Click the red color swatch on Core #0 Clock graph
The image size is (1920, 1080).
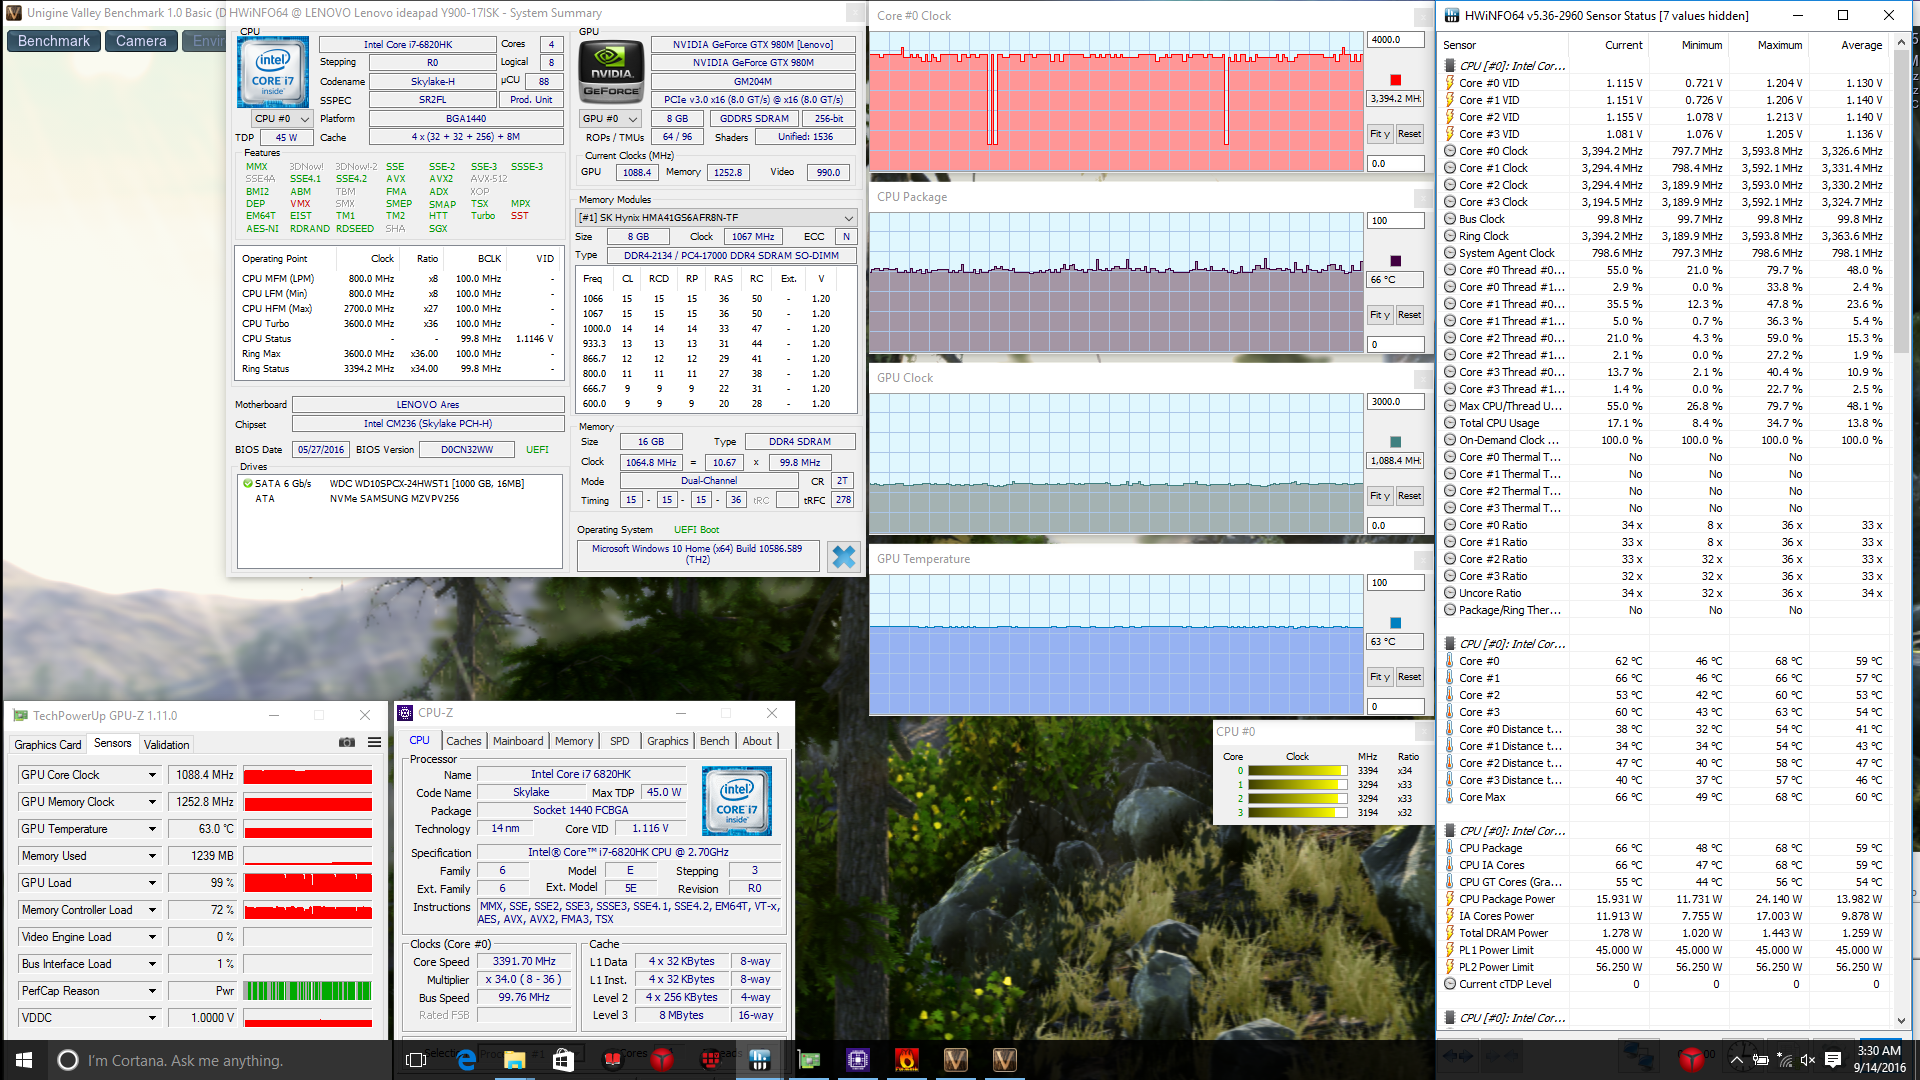tap(1396, 80)
